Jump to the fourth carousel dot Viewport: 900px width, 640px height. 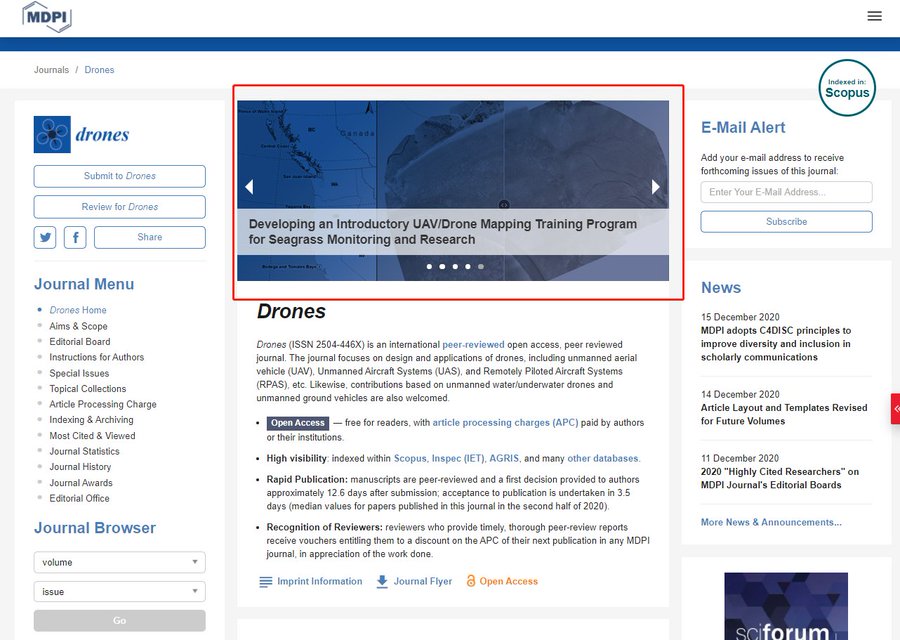pos(467,266)
